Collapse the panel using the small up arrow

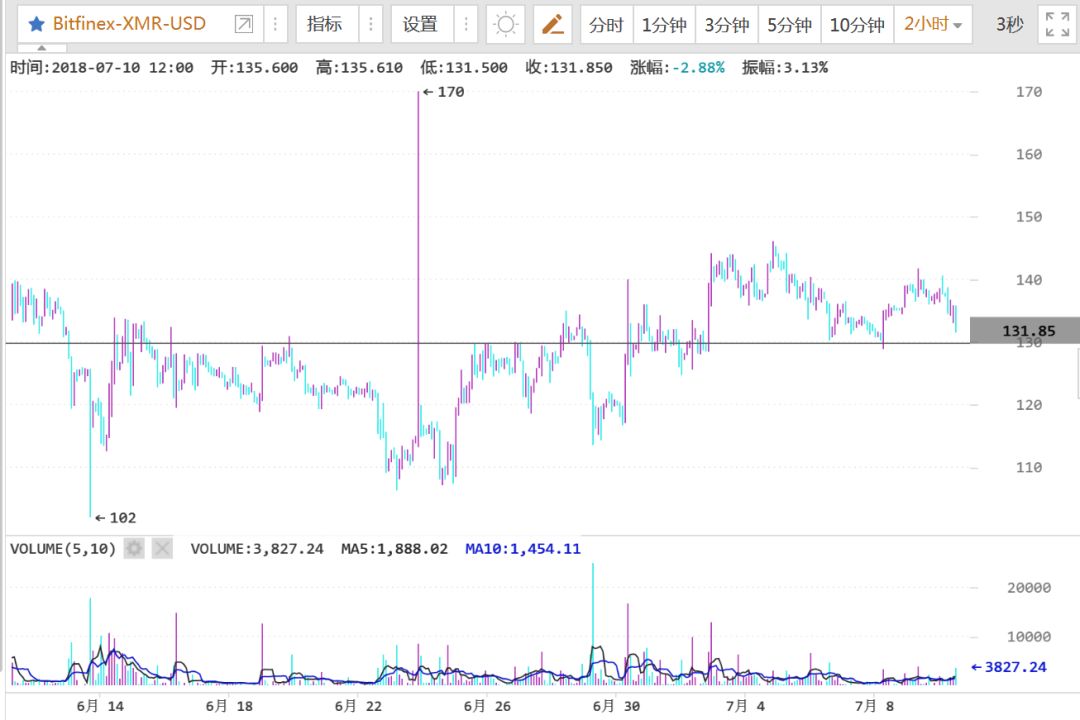pos(41,48)
